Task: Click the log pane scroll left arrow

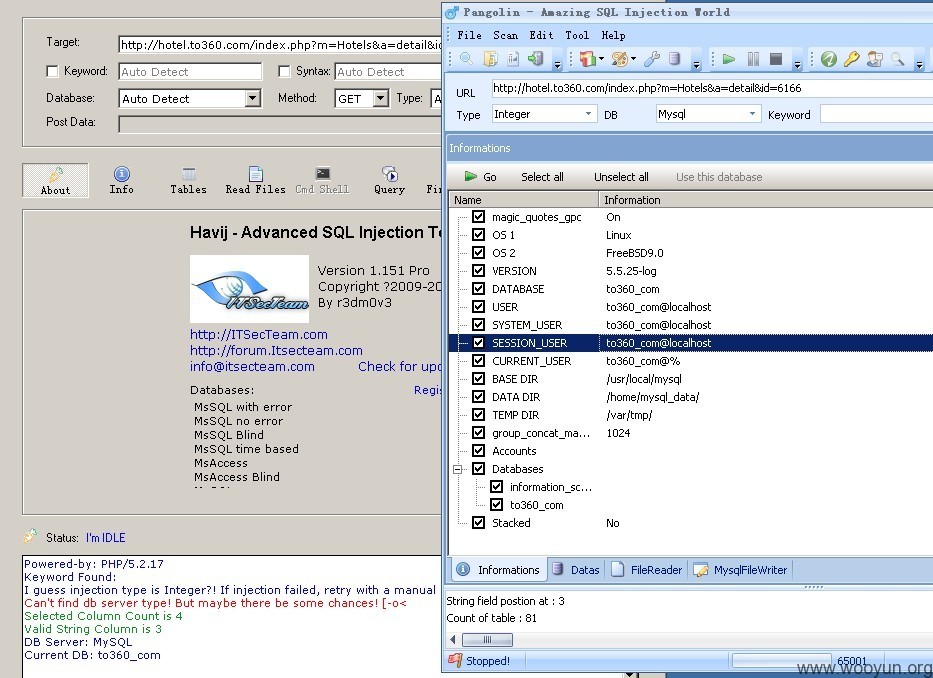Action: click(x=453, y=639)
